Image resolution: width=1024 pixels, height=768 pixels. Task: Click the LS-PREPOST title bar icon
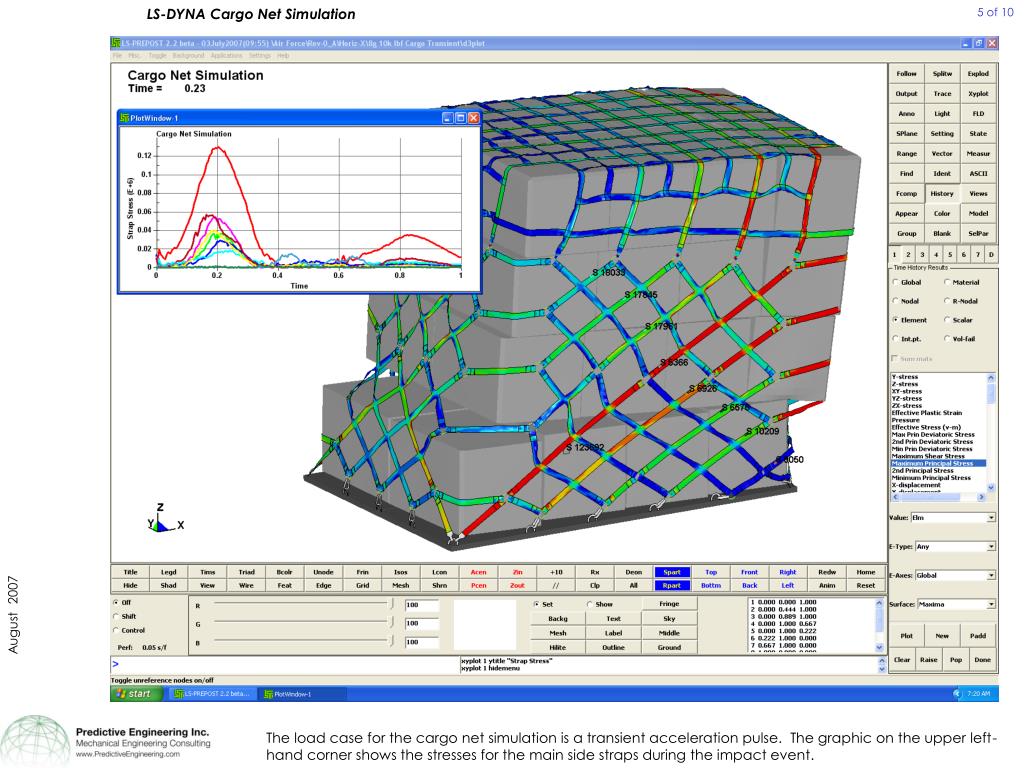(116, 43)
